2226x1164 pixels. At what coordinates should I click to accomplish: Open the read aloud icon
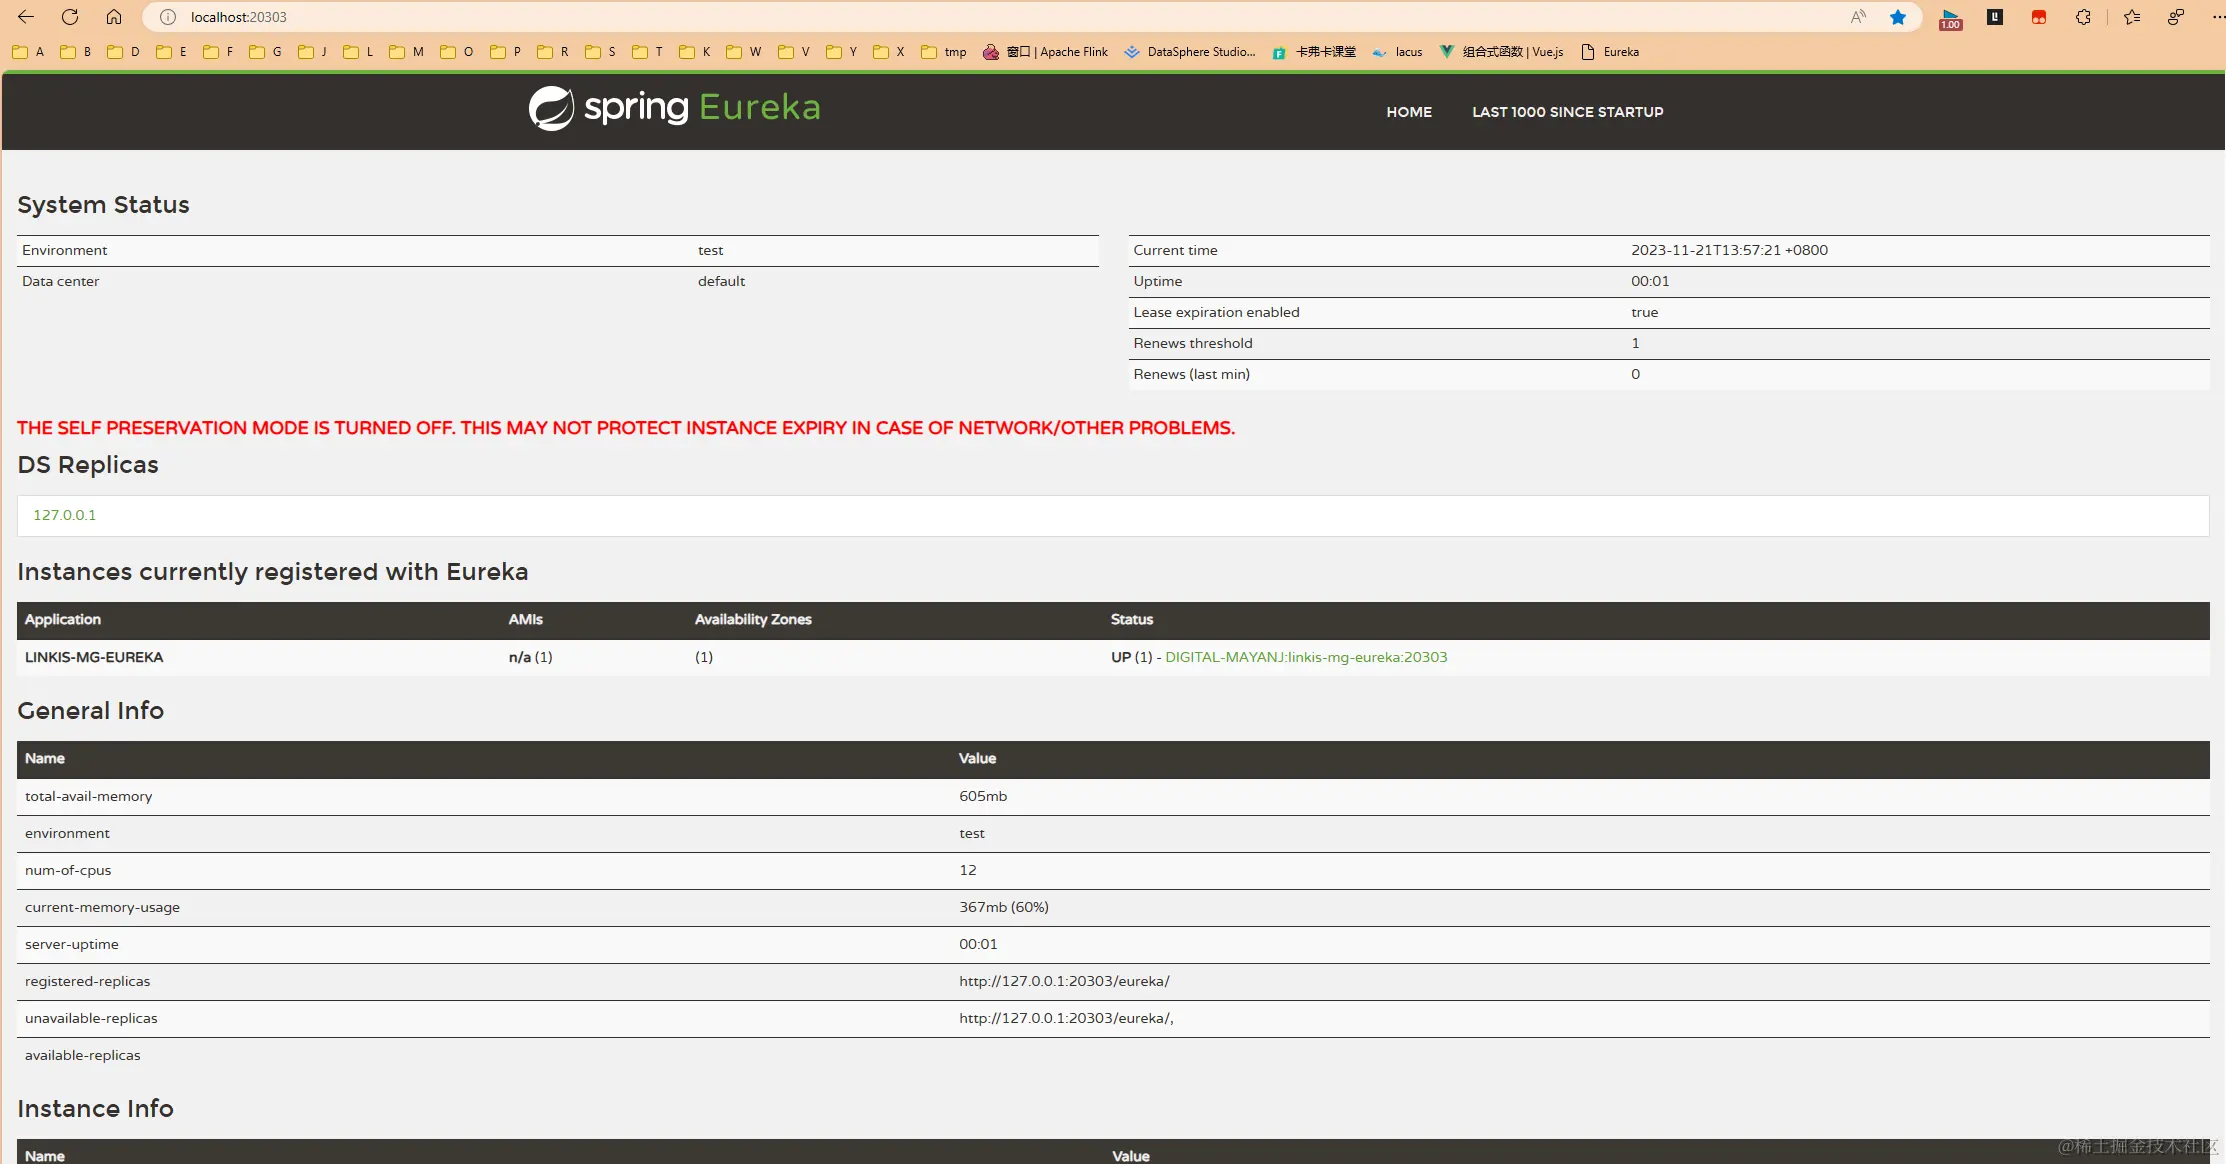click(x=1858, y=17)
